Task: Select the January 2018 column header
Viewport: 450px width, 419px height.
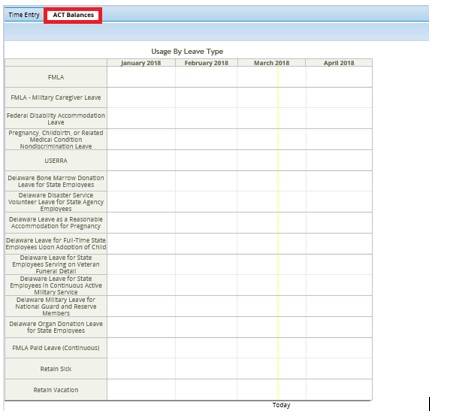Action: tap(141, 63)
